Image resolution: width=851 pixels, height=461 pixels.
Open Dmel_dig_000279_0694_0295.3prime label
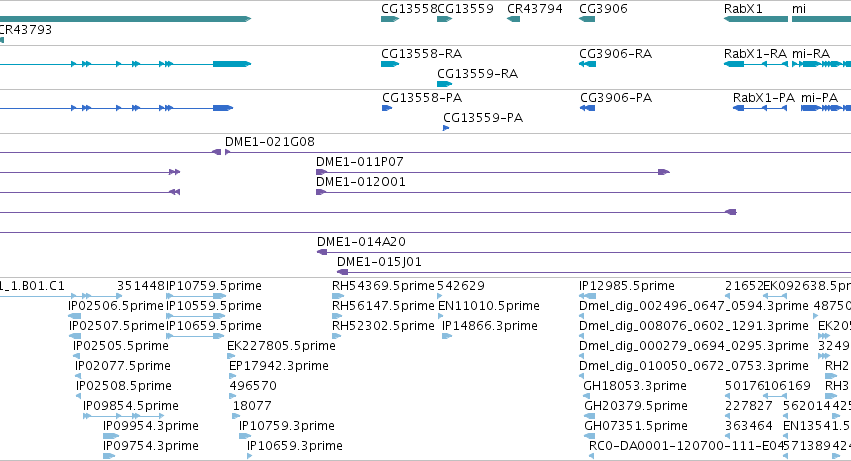click(694, 346)
